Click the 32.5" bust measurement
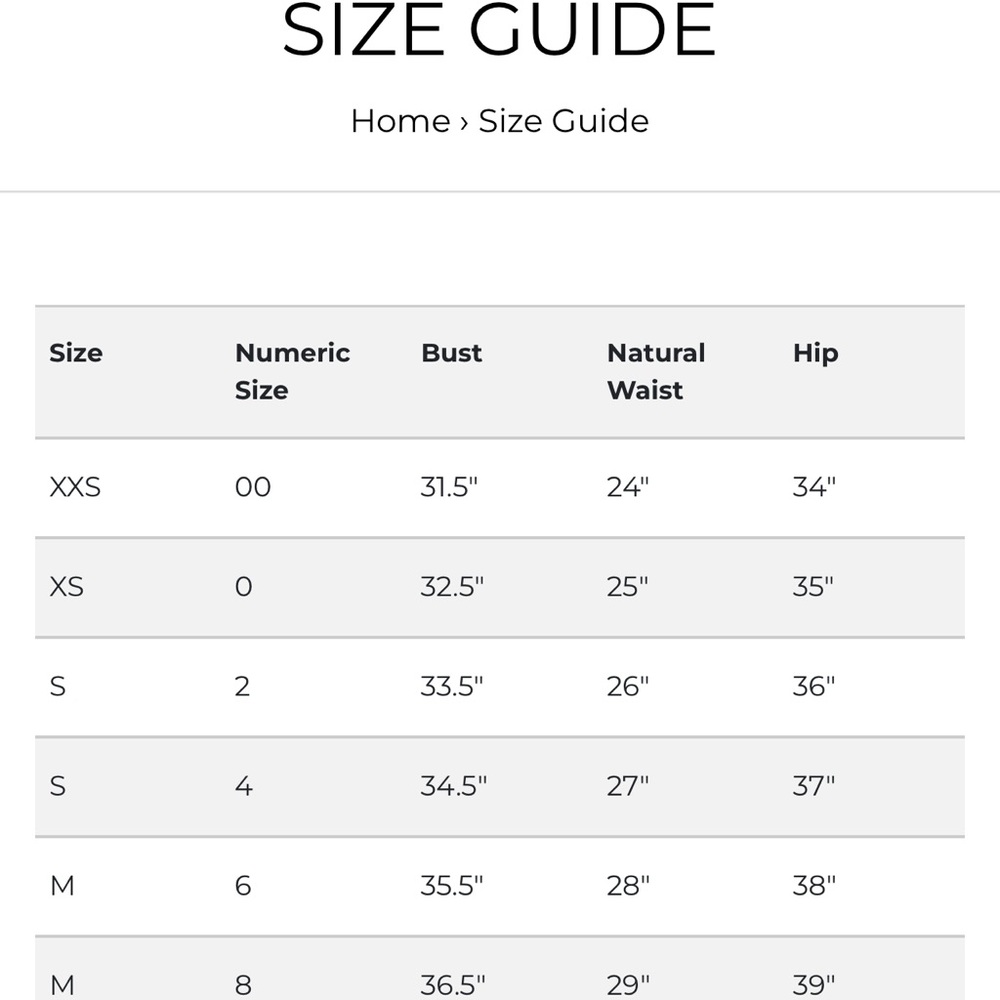The image size is (1000, 1000). [x=452, y=587]
